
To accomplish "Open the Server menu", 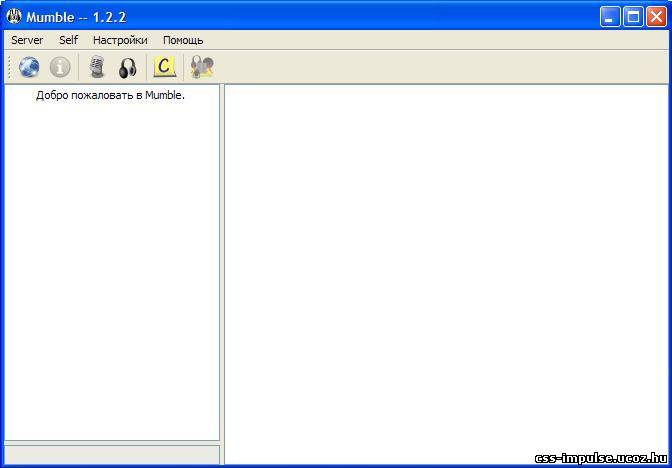I will point(27,40).
